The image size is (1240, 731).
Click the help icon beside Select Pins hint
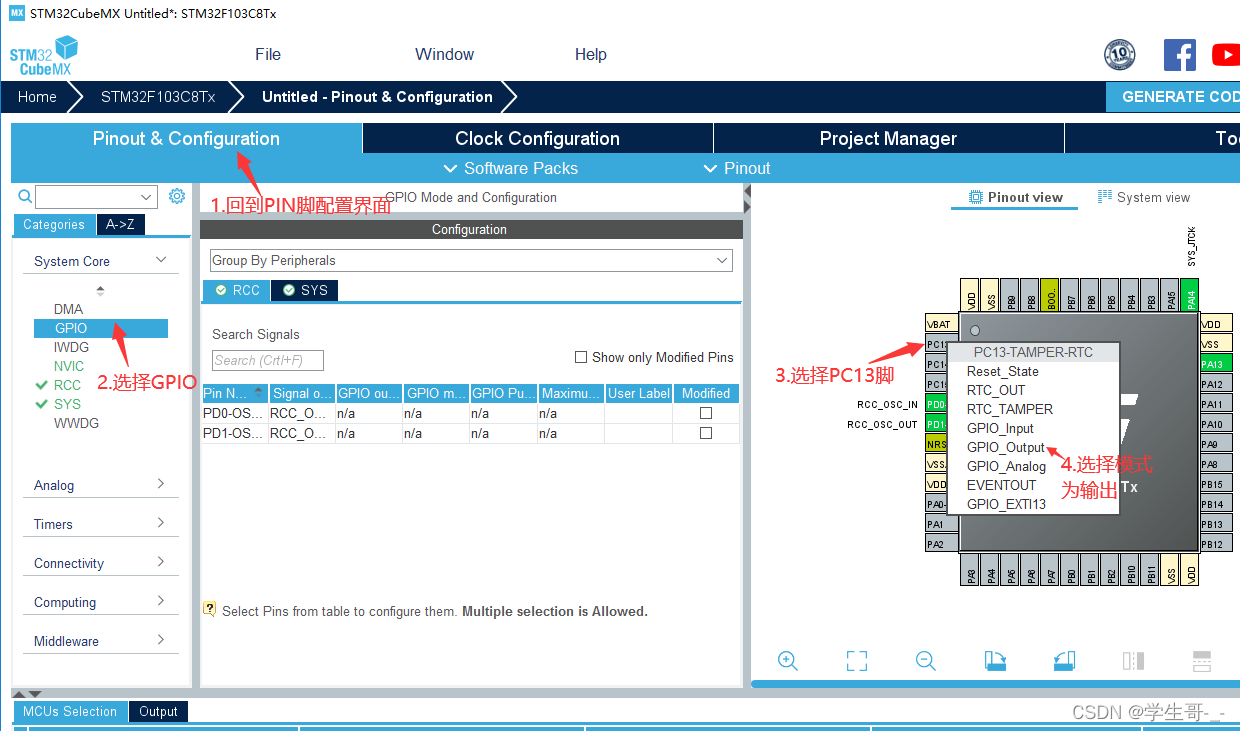(x=210, y=608)
